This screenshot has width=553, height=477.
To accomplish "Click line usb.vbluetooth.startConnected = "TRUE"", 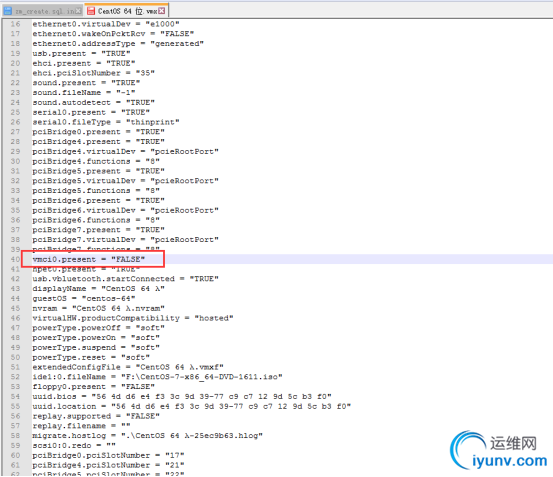I will (x=126, y=279).
